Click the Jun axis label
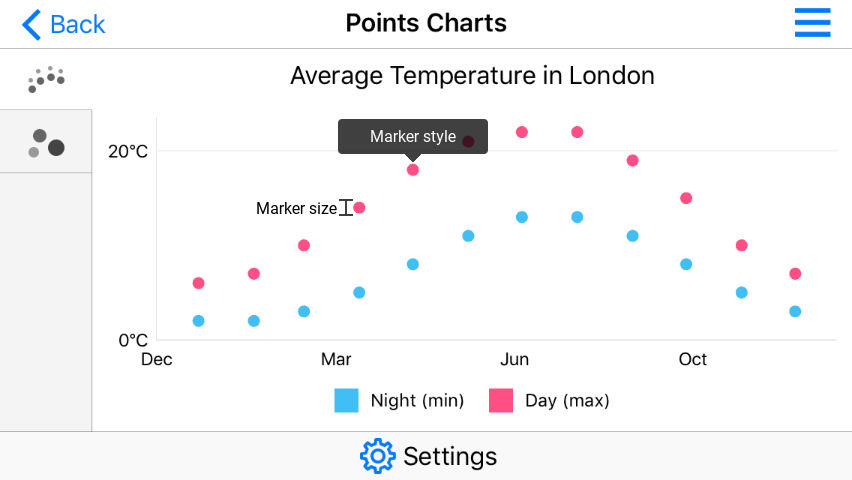 514,359
